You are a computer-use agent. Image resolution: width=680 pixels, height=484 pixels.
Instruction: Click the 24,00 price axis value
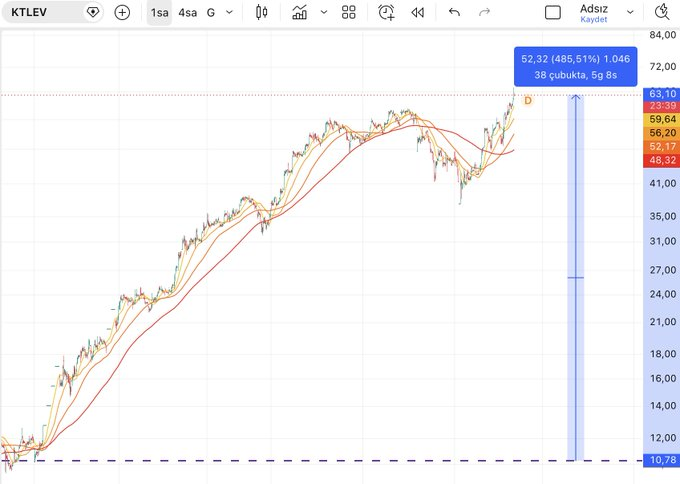[663, 294]
